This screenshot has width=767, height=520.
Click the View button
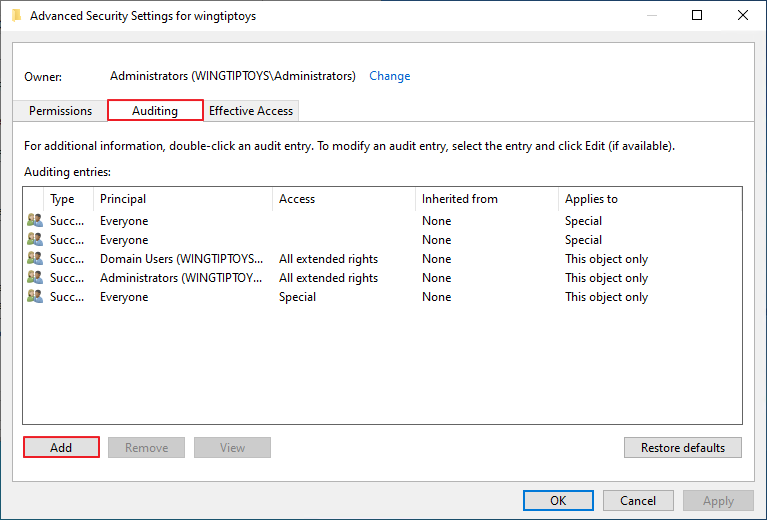[232, 448]
